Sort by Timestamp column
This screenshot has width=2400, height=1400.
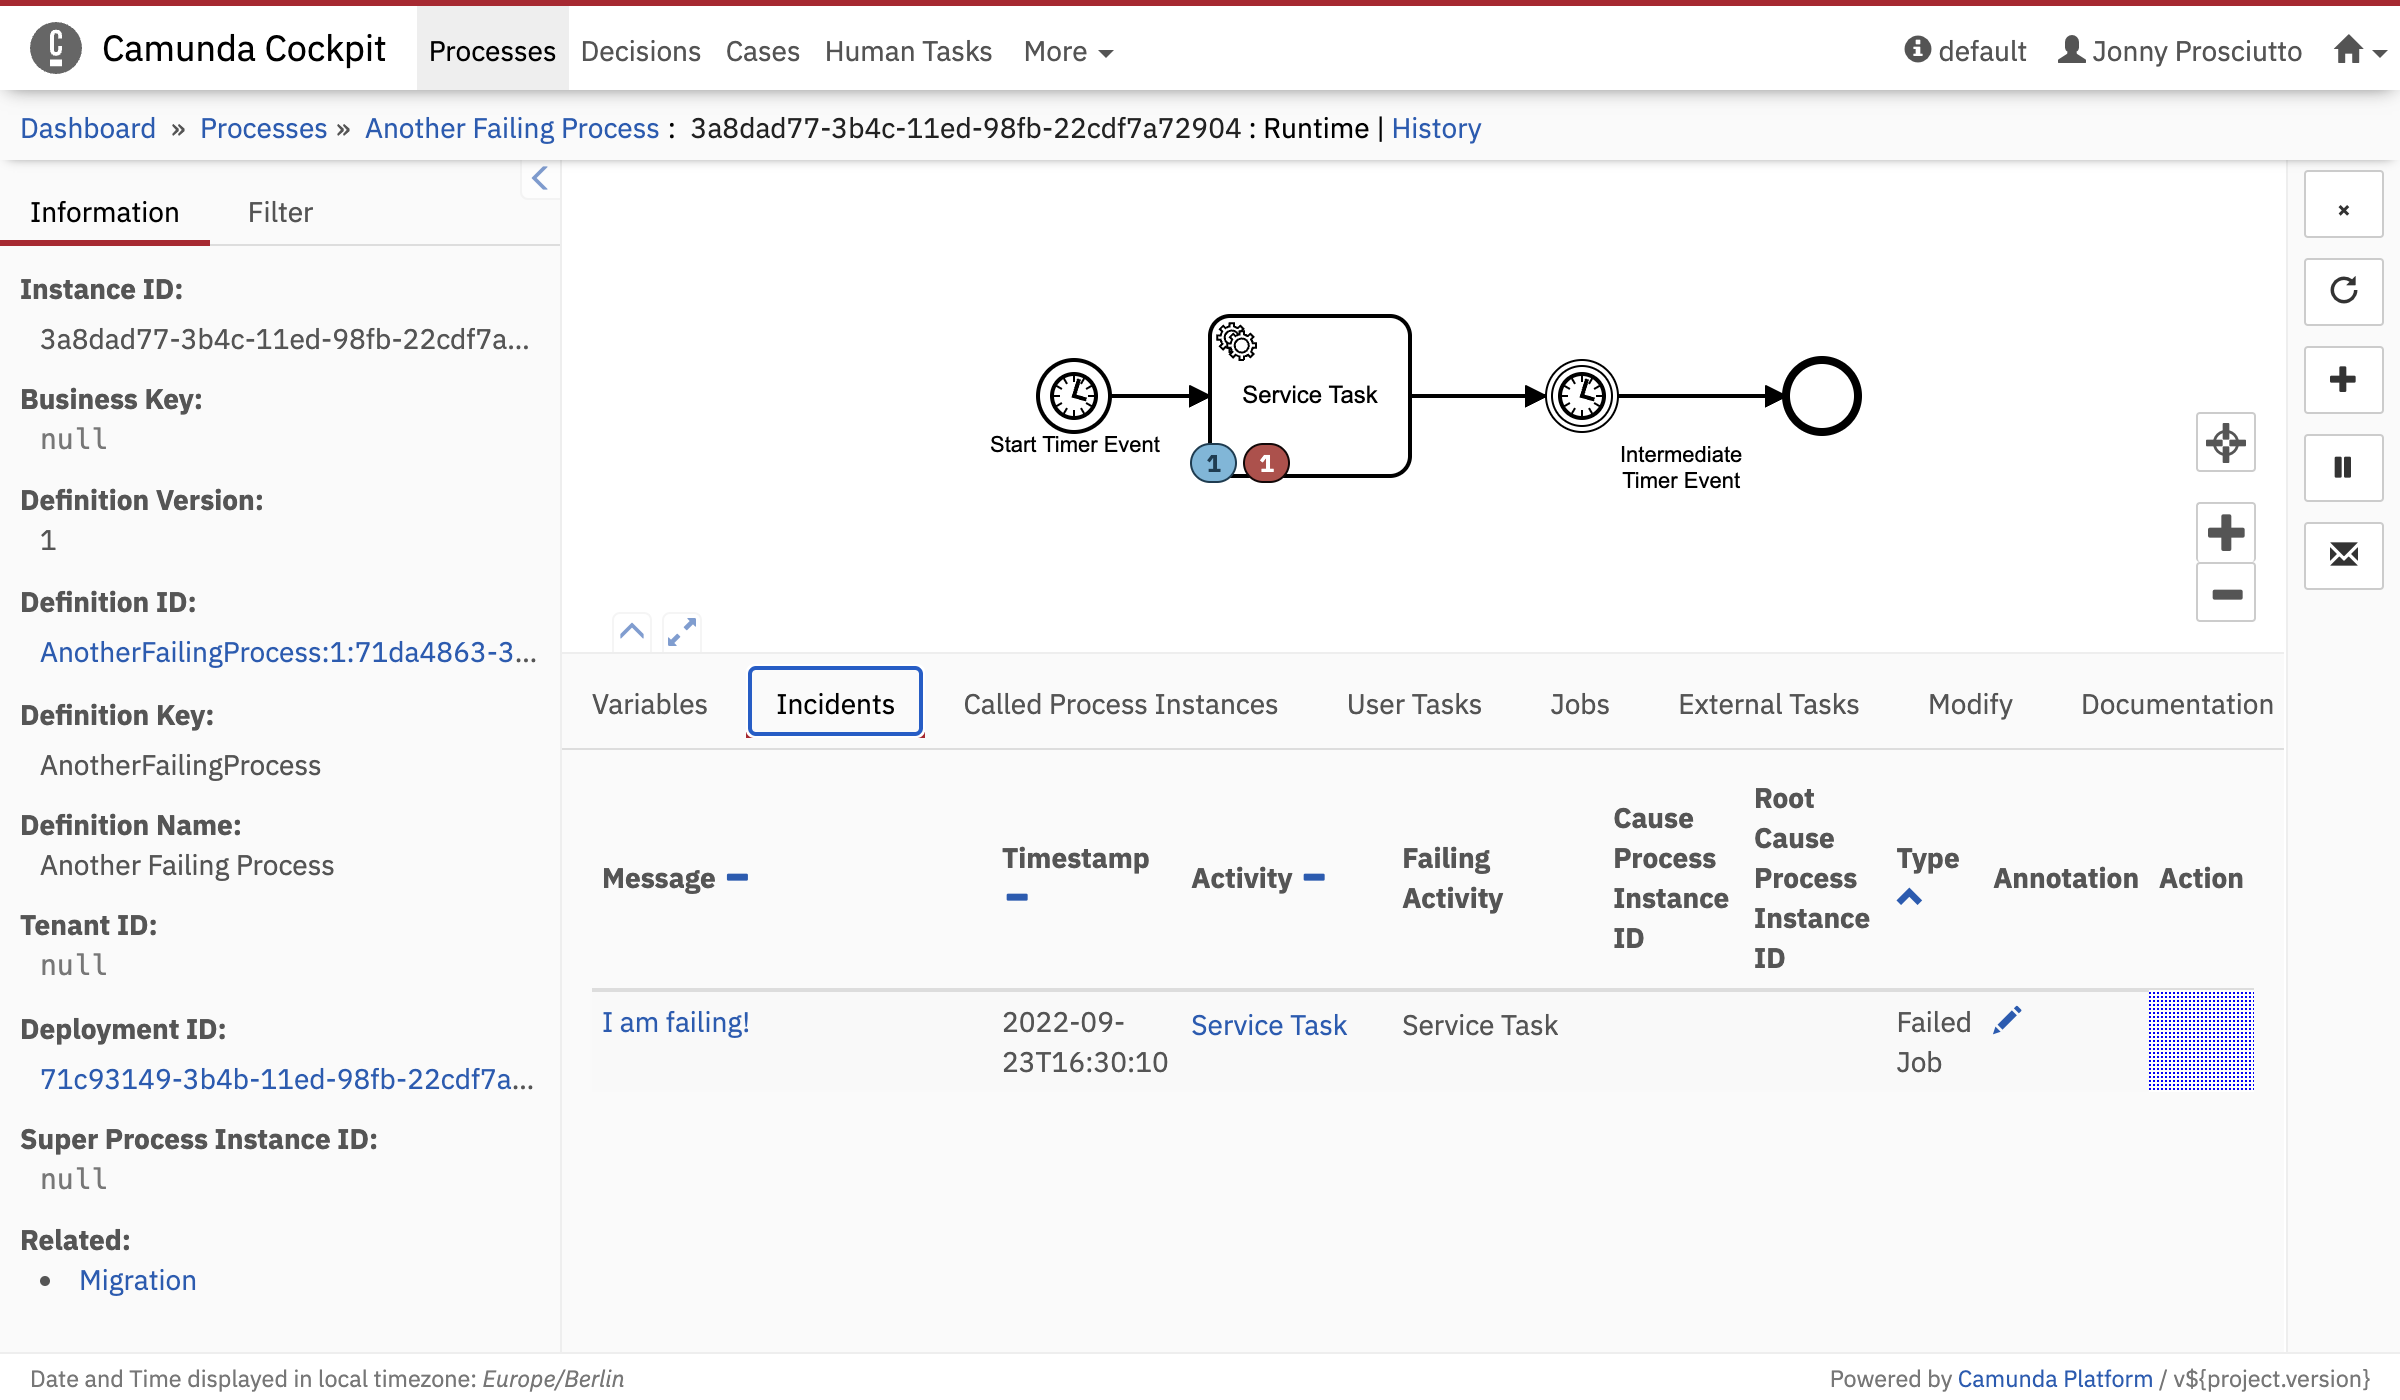[1017, 898]
